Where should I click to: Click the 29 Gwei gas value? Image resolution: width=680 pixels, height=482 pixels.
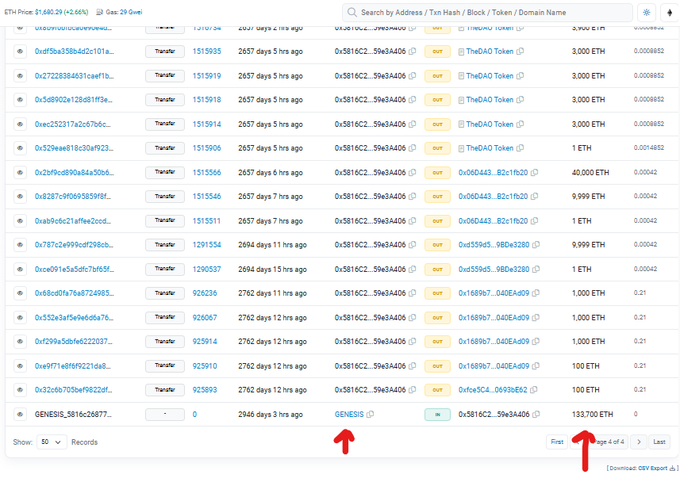(x=131, y=12)
